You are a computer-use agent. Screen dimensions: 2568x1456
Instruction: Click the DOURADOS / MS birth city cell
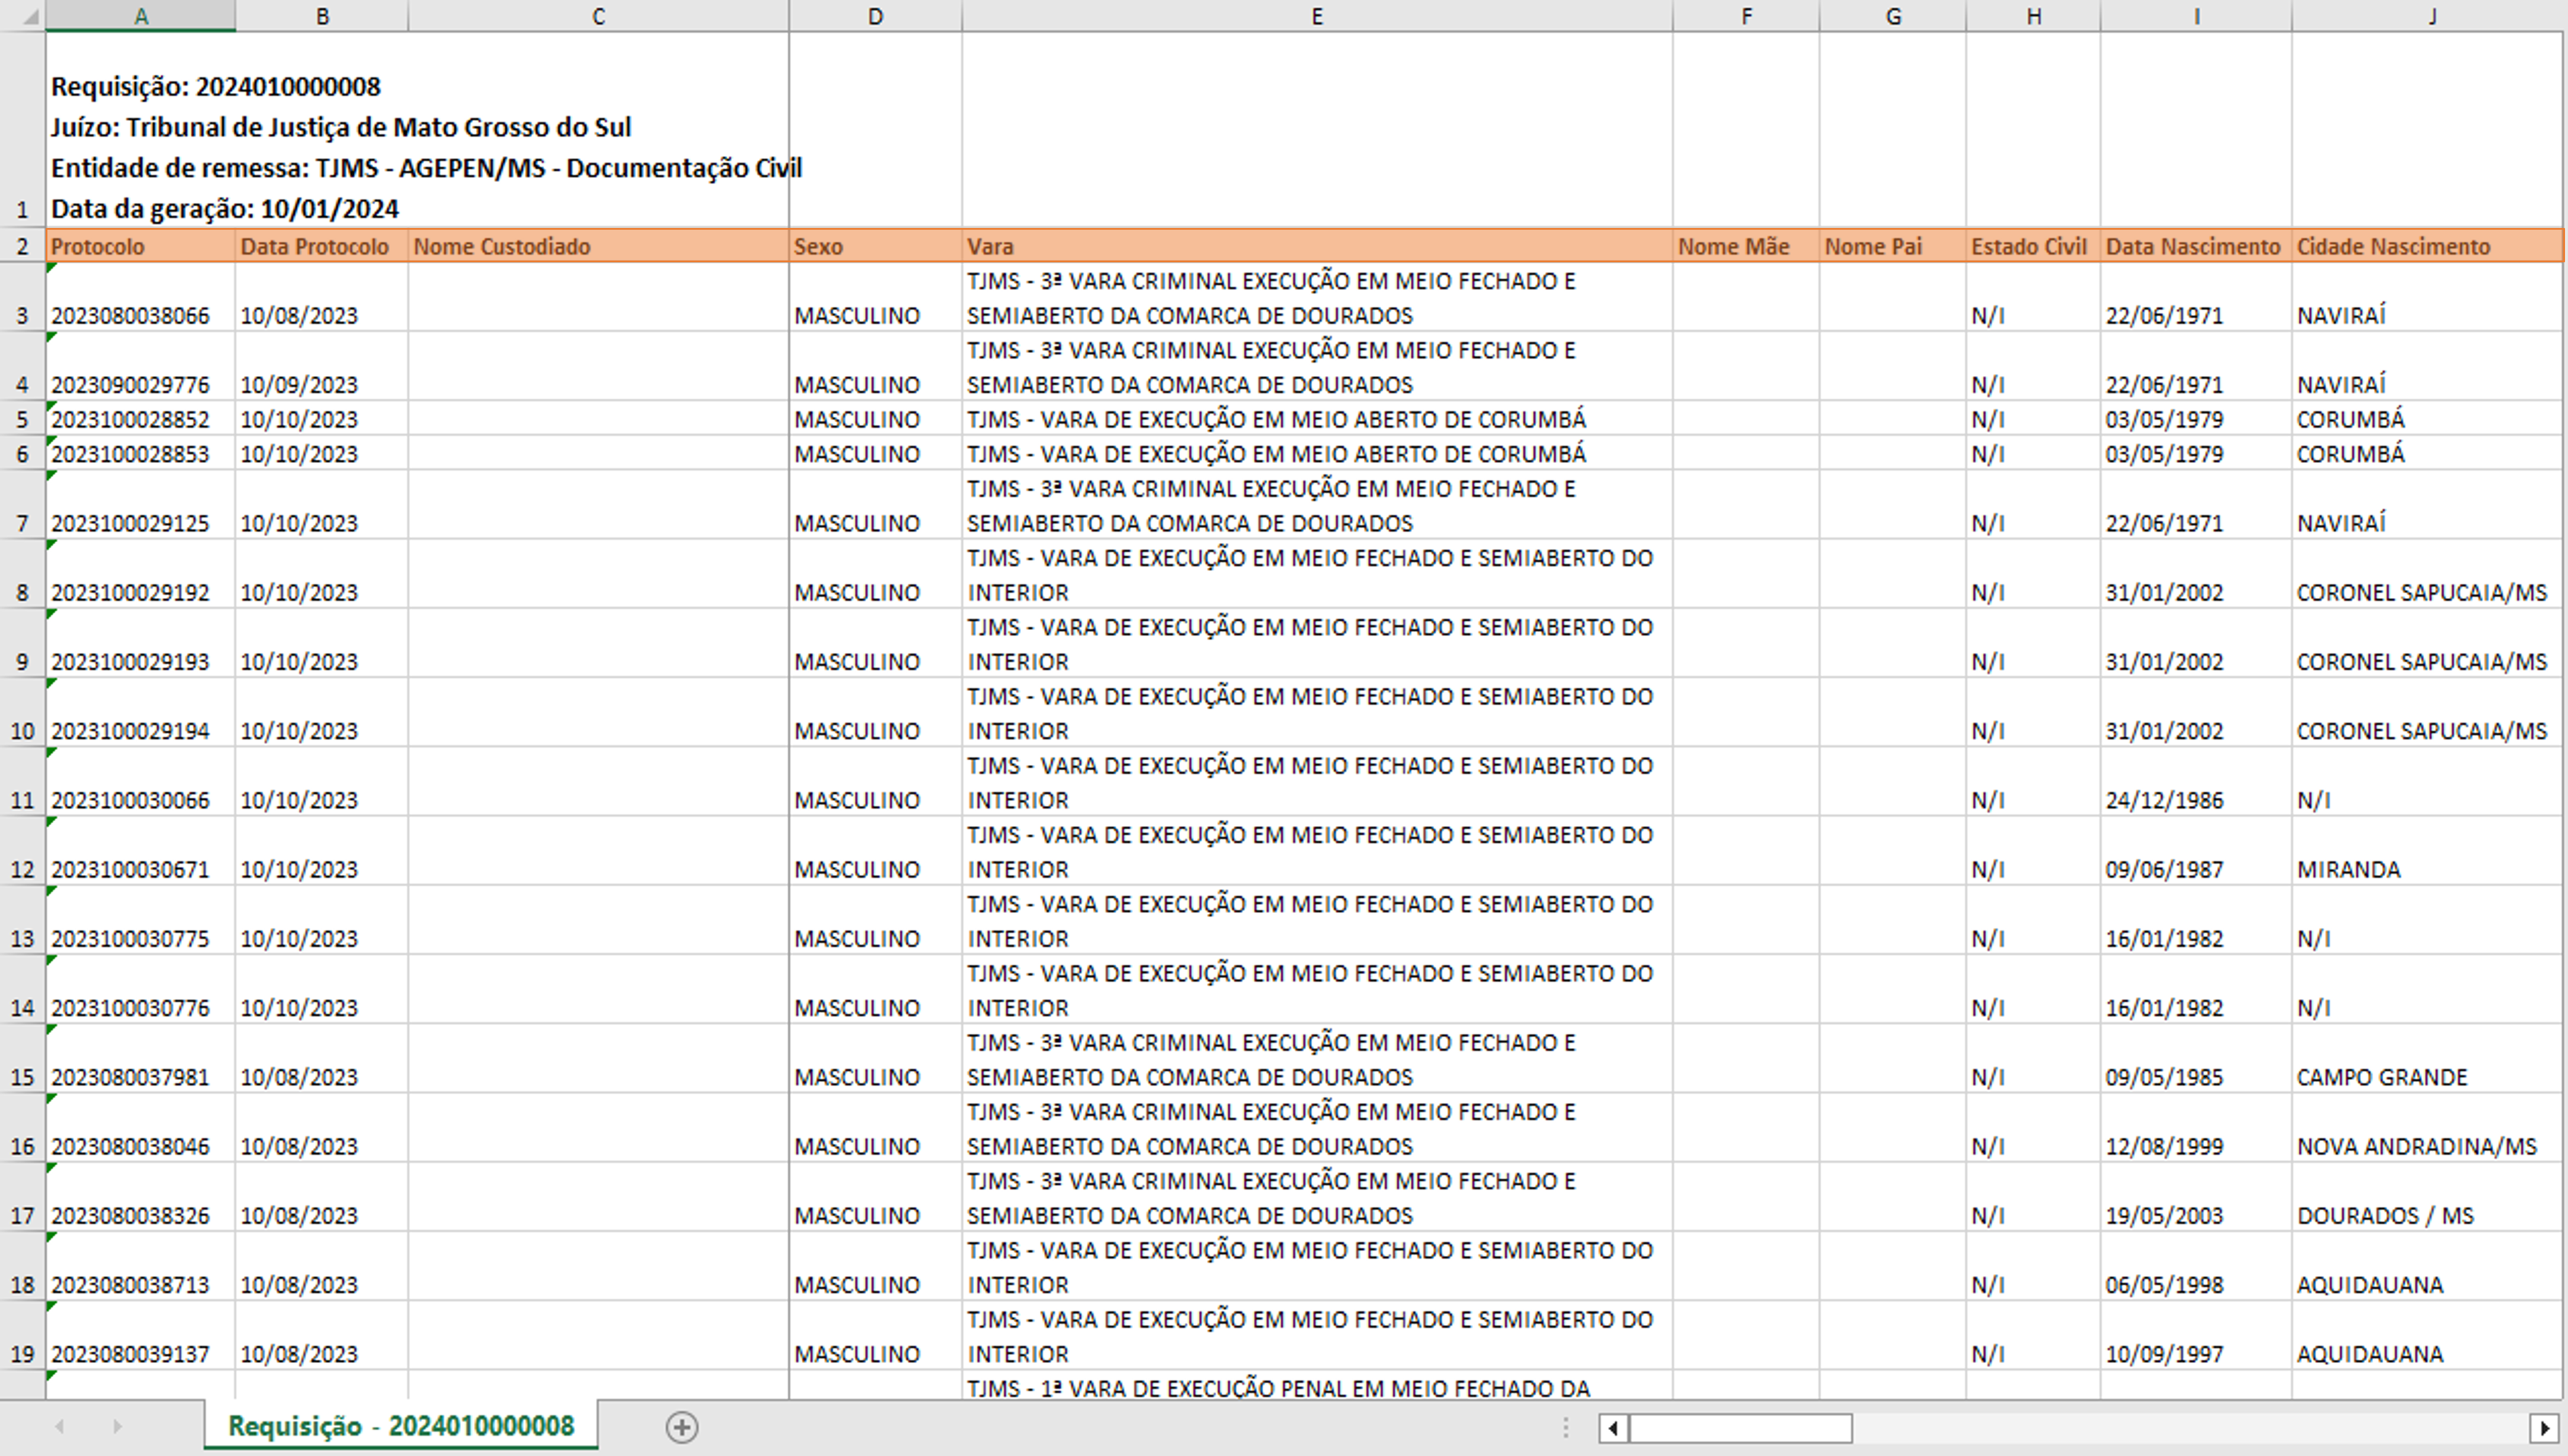(x=2428, y=1197)
